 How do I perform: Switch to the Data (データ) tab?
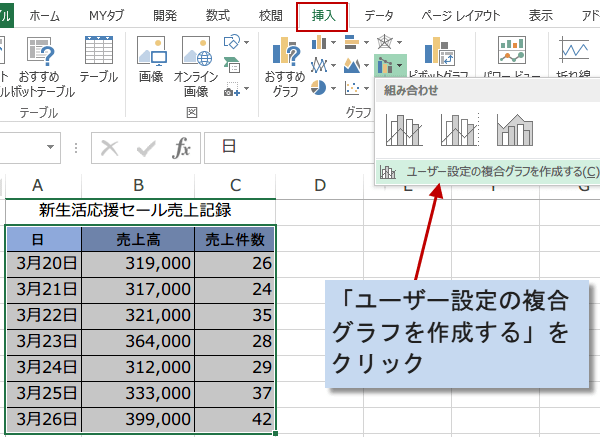click(x=378, y=15)
